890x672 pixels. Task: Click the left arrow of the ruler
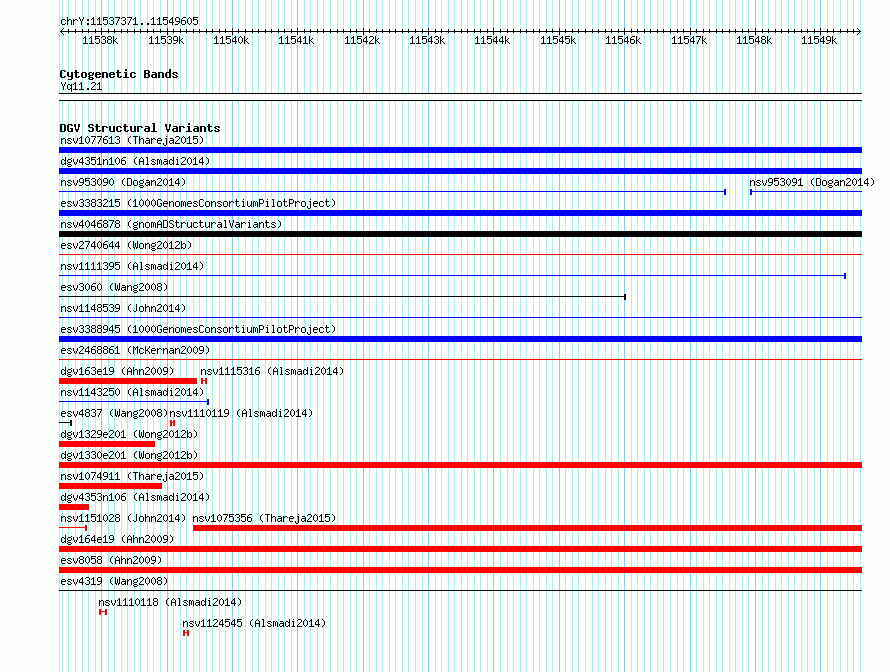pyautogui.click(x=62, y=31)
